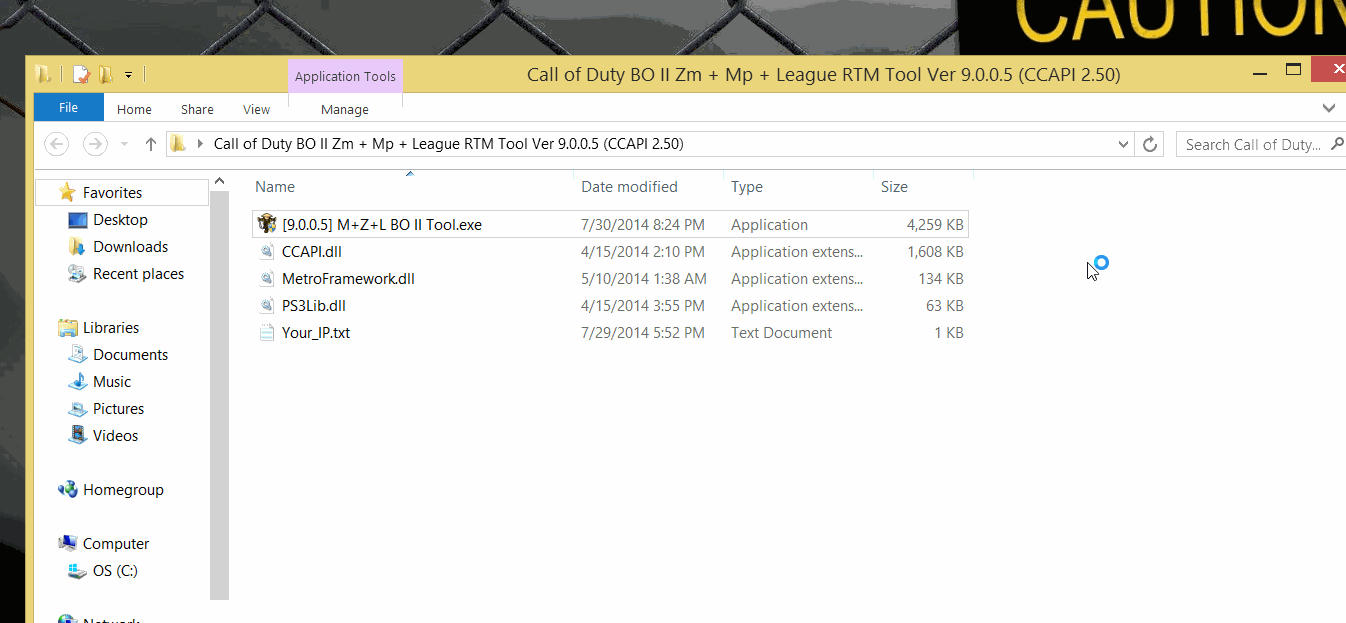Screen dimensions: 1346x623
Task: Click the New folder quick access icon
Action: pyautogui.click(x=104, y=74)
